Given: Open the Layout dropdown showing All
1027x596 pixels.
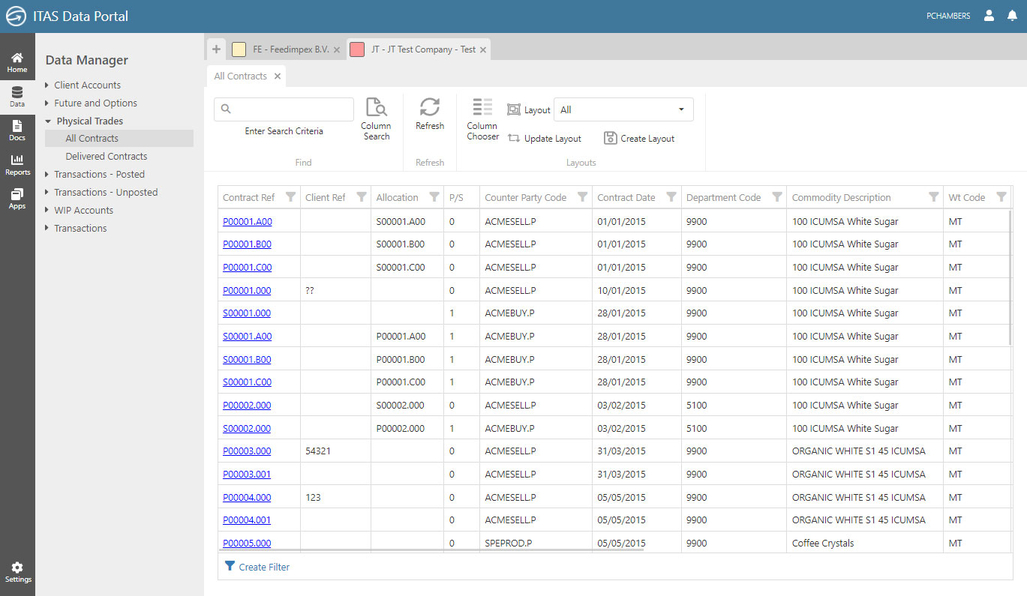Looking at the screenshot, I should [623, 109].
